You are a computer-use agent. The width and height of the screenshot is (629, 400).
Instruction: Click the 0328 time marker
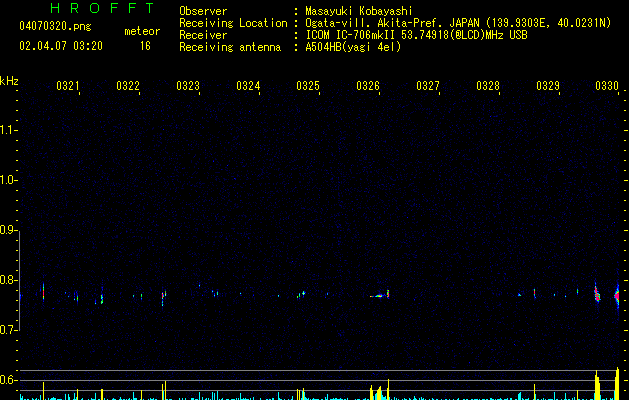[x=488, y=85]
